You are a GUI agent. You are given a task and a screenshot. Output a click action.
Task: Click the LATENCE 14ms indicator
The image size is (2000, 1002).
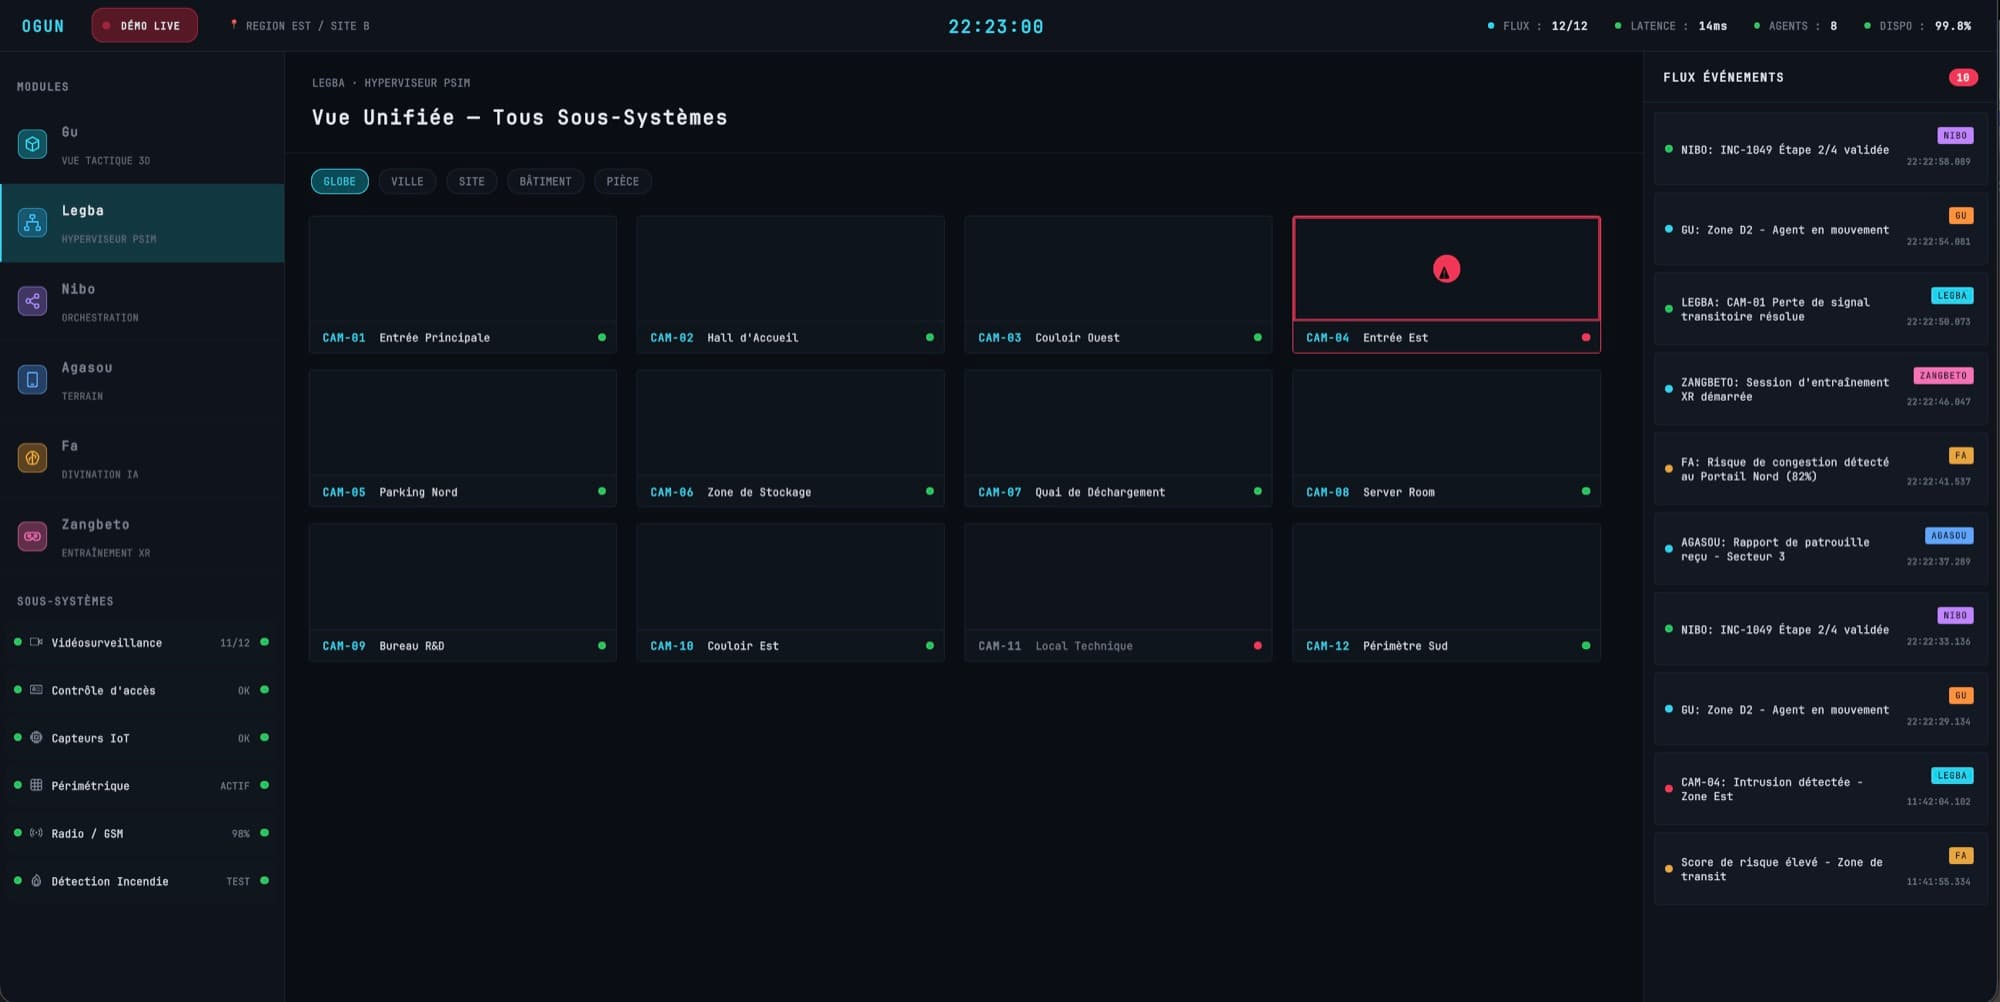point(1671,26)
